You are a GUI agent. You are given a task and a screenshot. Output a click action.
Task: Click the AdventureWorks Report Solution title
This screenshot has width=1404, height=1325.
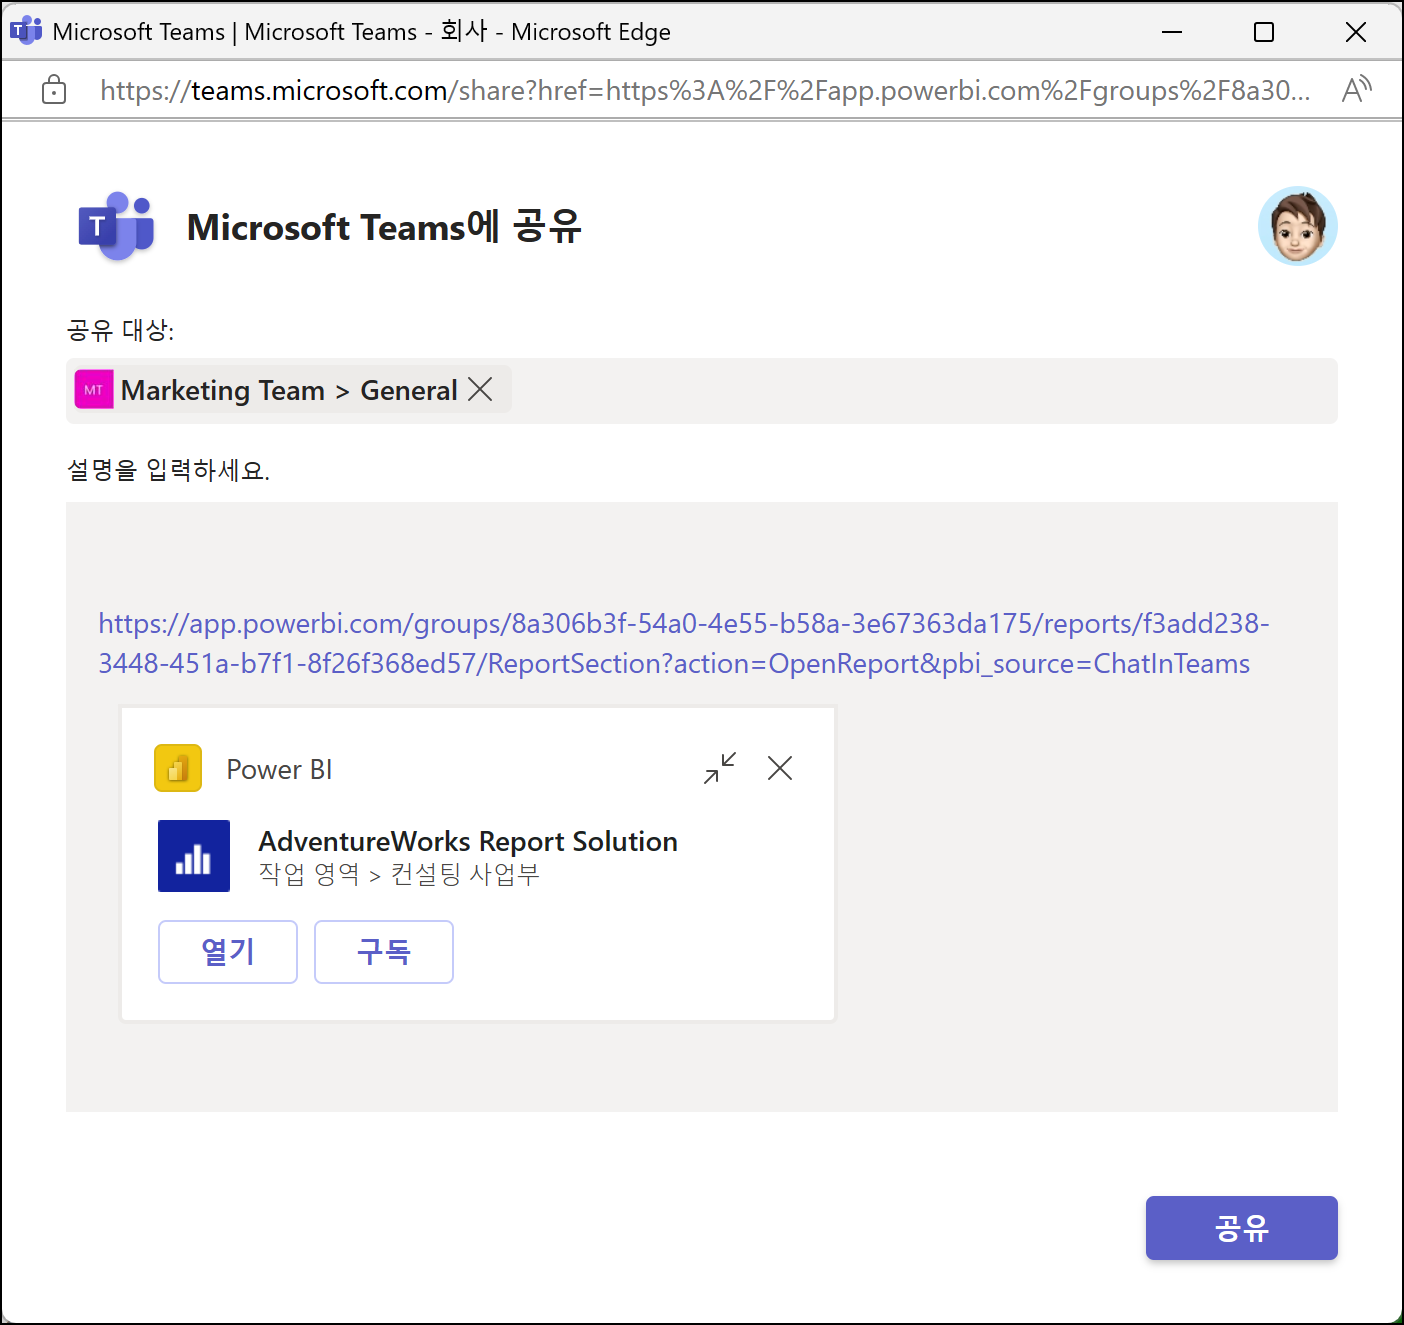point(468,841)
